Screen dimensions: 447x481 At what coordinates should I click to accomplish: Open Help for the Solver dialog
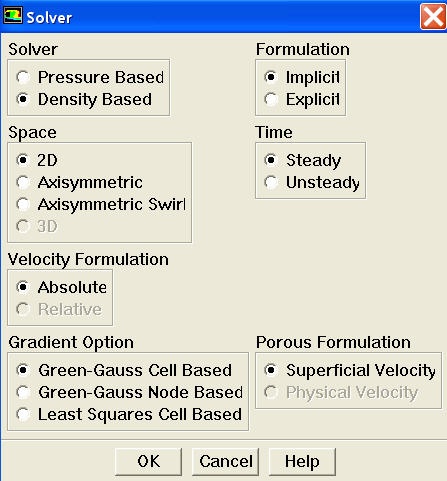click(302, 462)
